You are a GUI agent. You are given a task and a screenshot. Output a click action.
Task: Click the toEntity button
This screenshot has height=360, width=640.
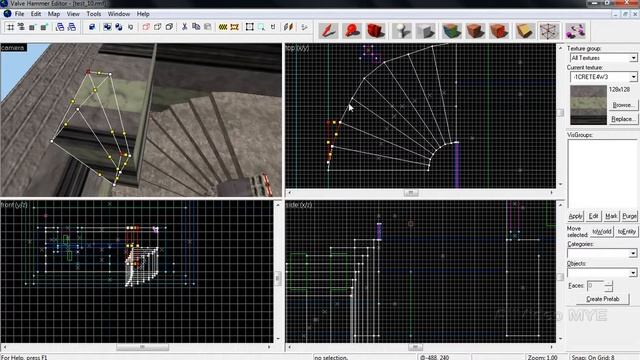click(x=626, y=232)
